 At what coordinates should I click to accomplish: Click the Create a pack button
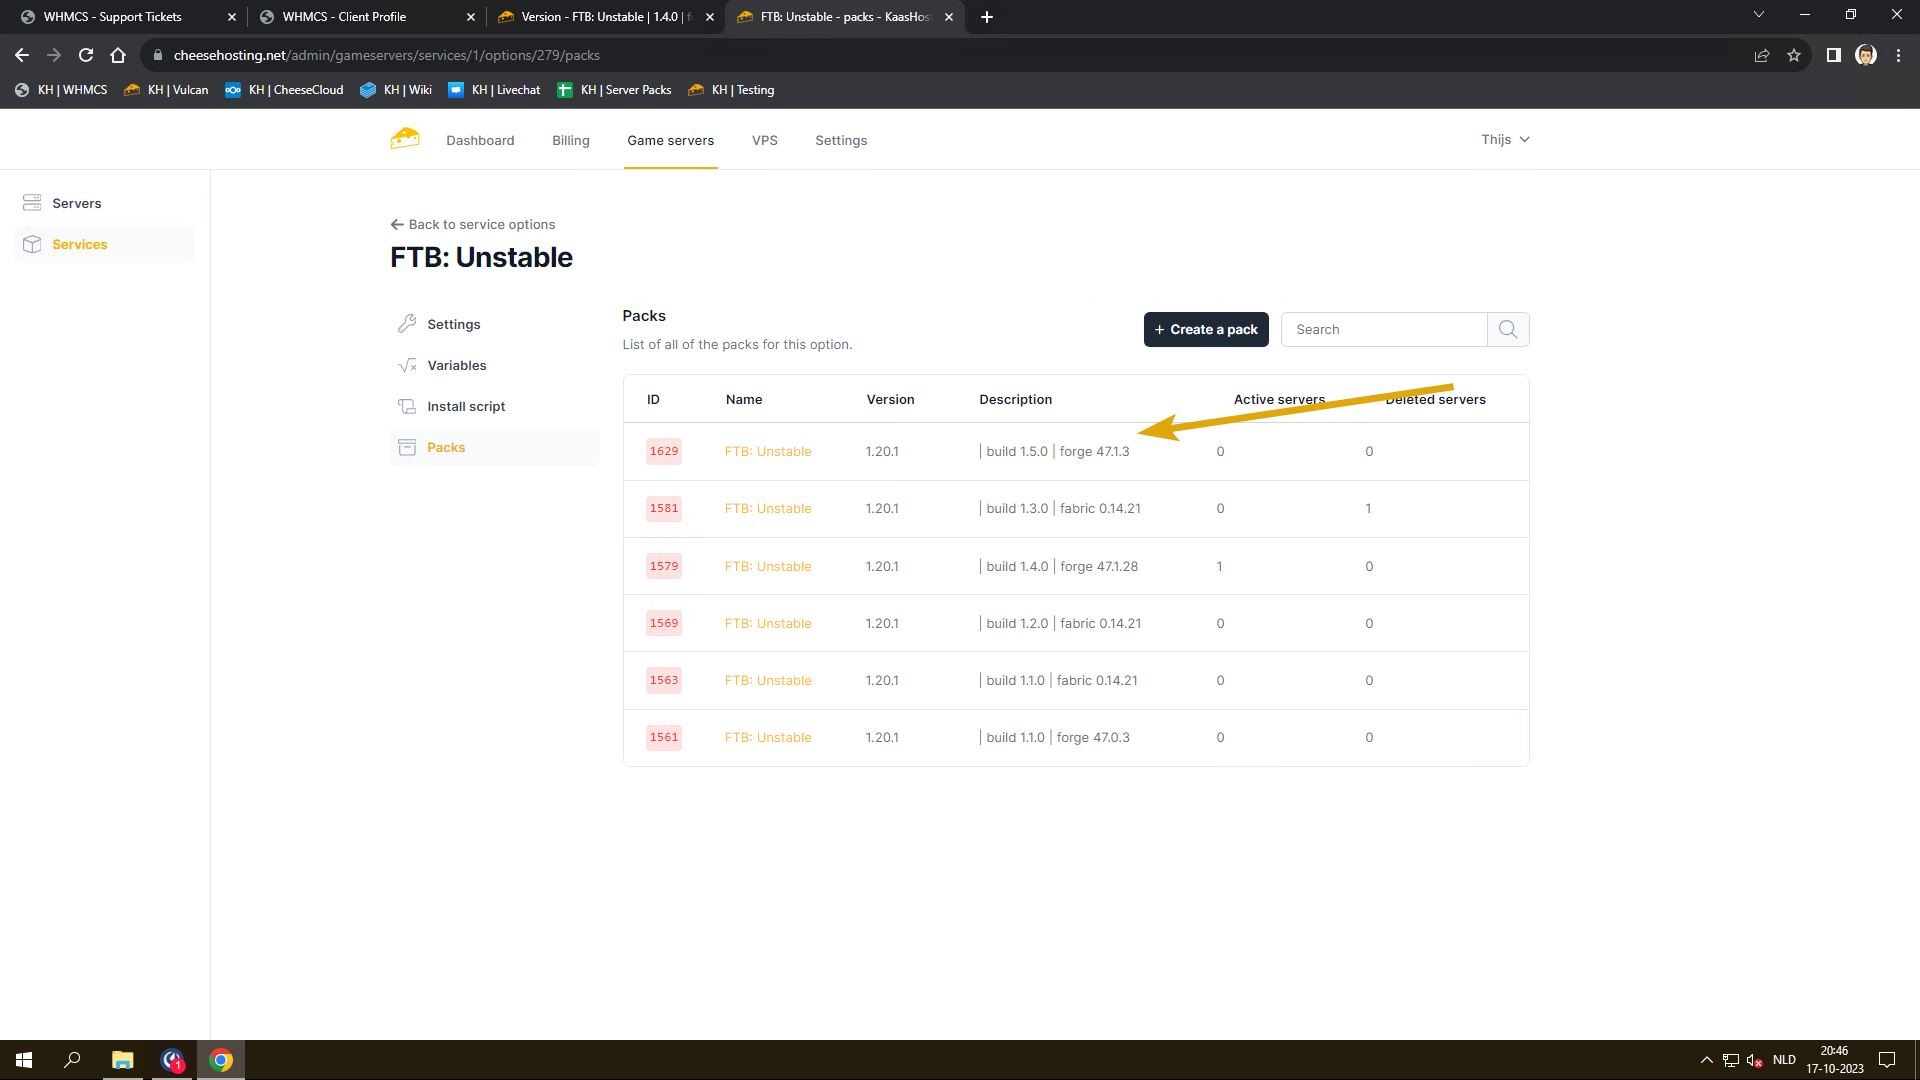click(1206, 329)
